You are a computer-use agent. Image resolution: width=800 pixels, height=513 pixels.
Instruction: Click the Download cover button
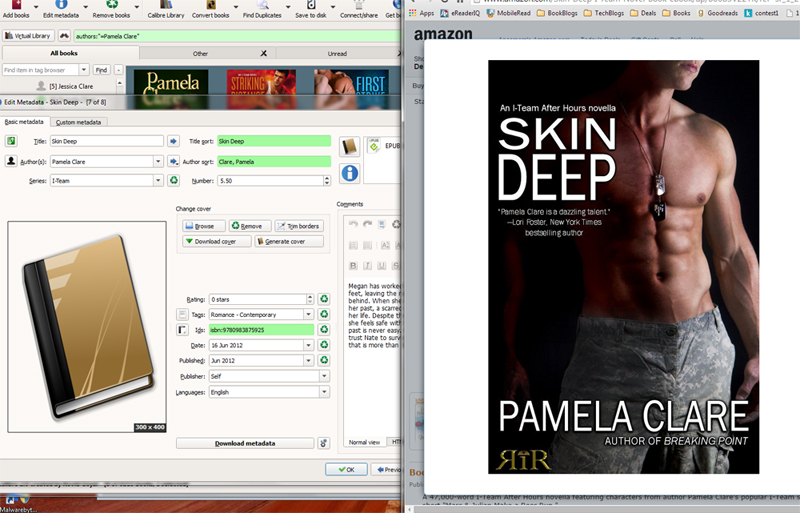(215, 241)
